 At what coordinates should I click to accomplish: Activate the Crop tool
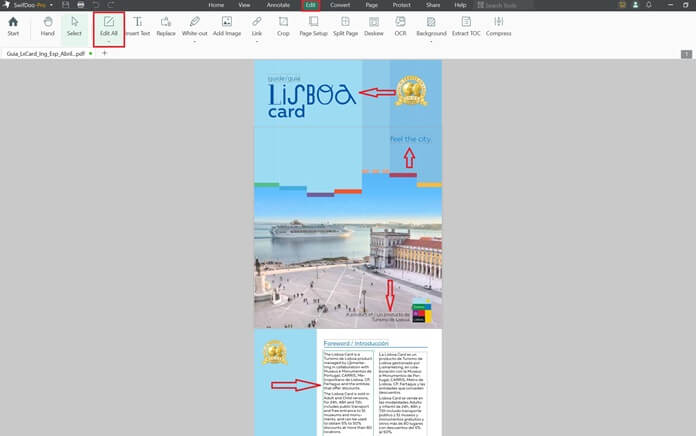pyautogui.click(x=283, y=26)
